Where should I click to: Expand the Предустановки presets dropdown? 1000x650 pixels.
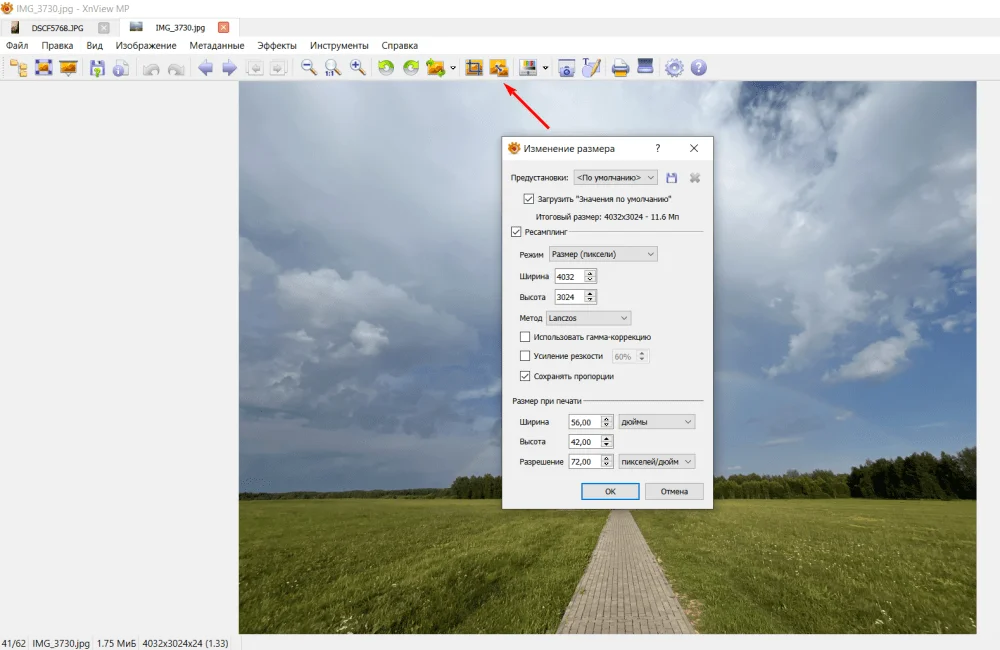click(x=616, y=178)
